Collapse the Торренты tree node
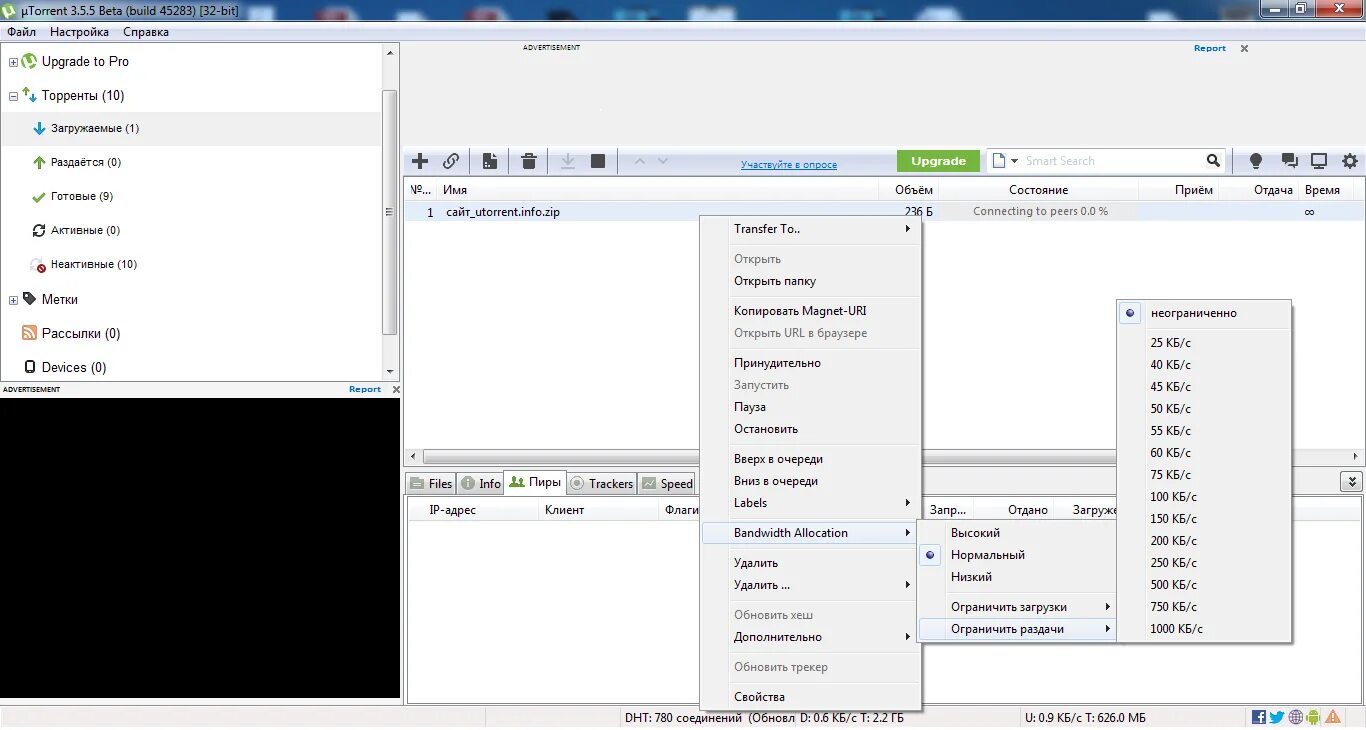 click(13, 96)
